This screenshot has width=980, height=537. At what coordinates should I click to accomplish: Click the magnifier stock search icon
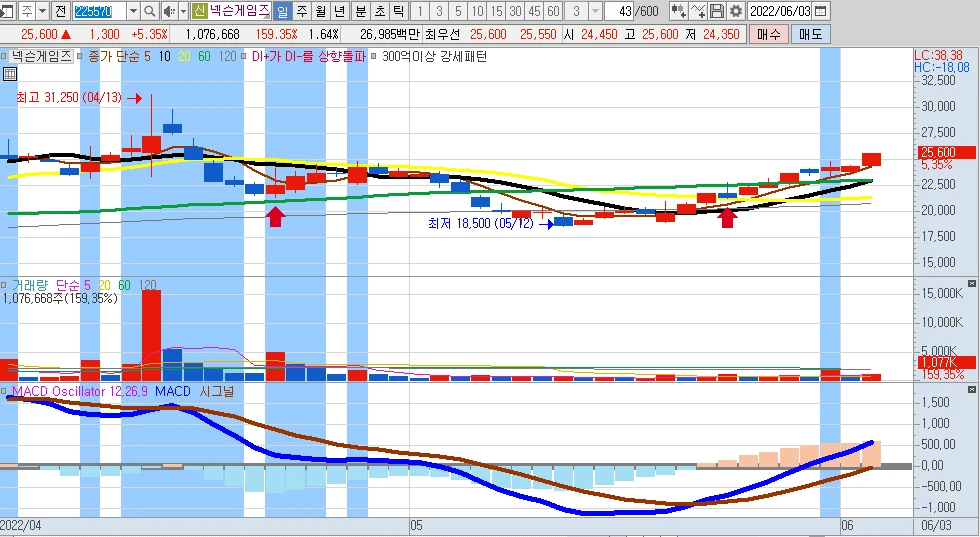point(149,11)
